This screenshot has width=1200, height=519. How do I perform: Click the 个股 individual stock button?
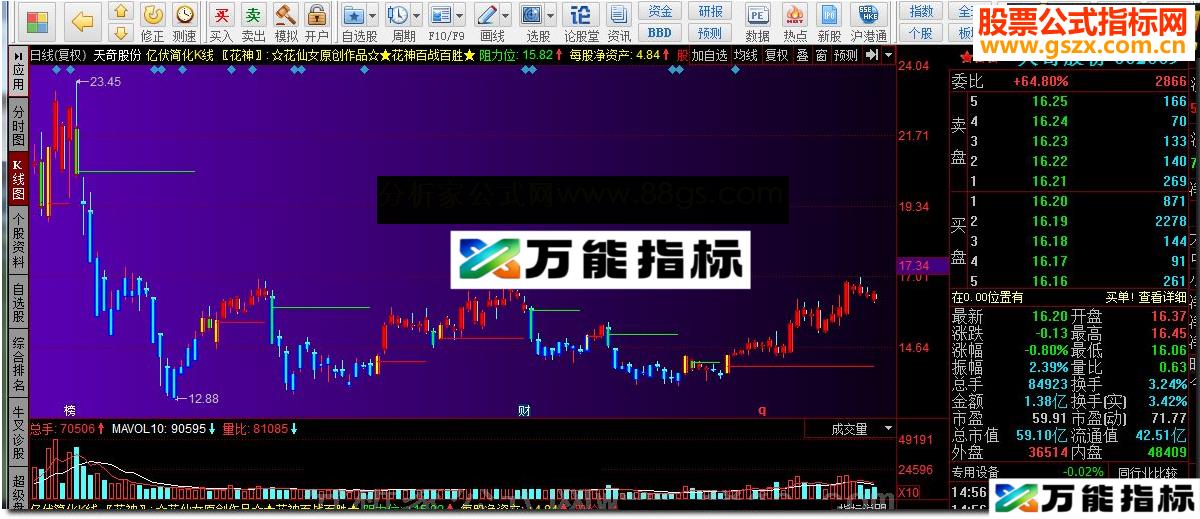[922, 33]
